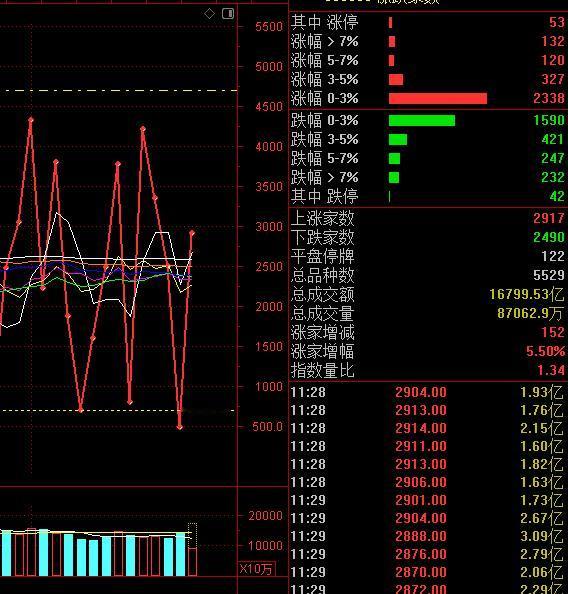The image size is (568, 594).
Task: Select the 11:29 tick row with 2870.00
Action: click(x=428, y=572)
